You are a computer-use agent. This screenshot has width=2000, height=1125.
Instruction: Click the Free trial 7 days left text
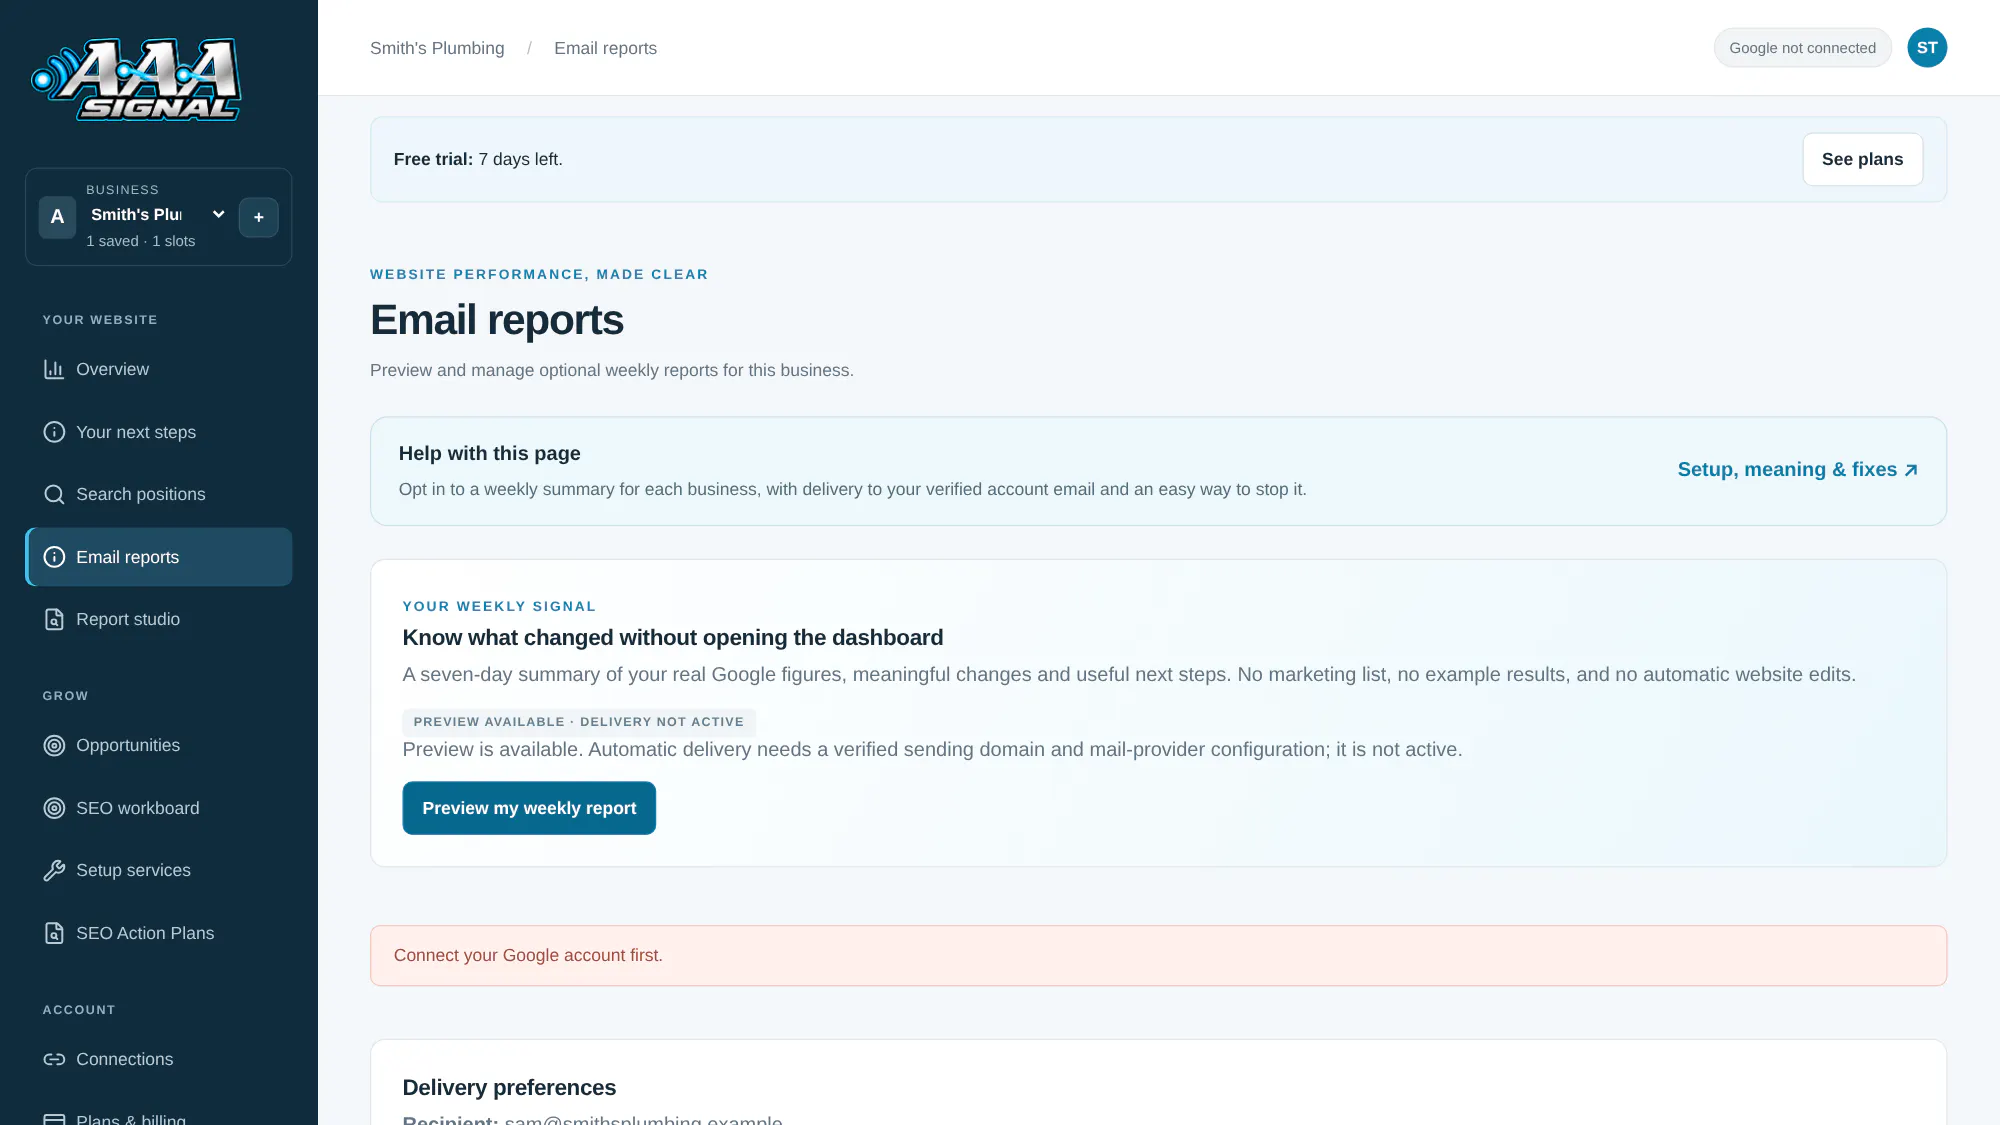pyautogui.click(x=478, y=160)
